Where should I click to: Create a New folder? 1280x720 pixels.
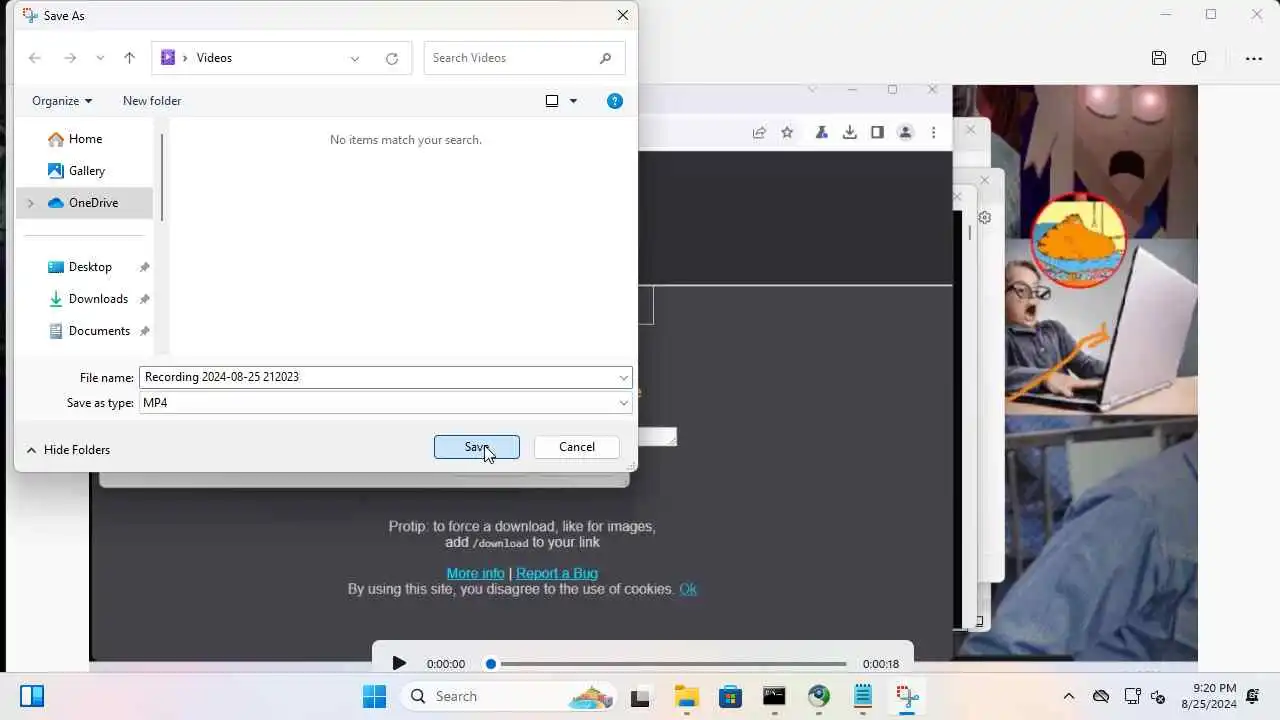(152, 101)
